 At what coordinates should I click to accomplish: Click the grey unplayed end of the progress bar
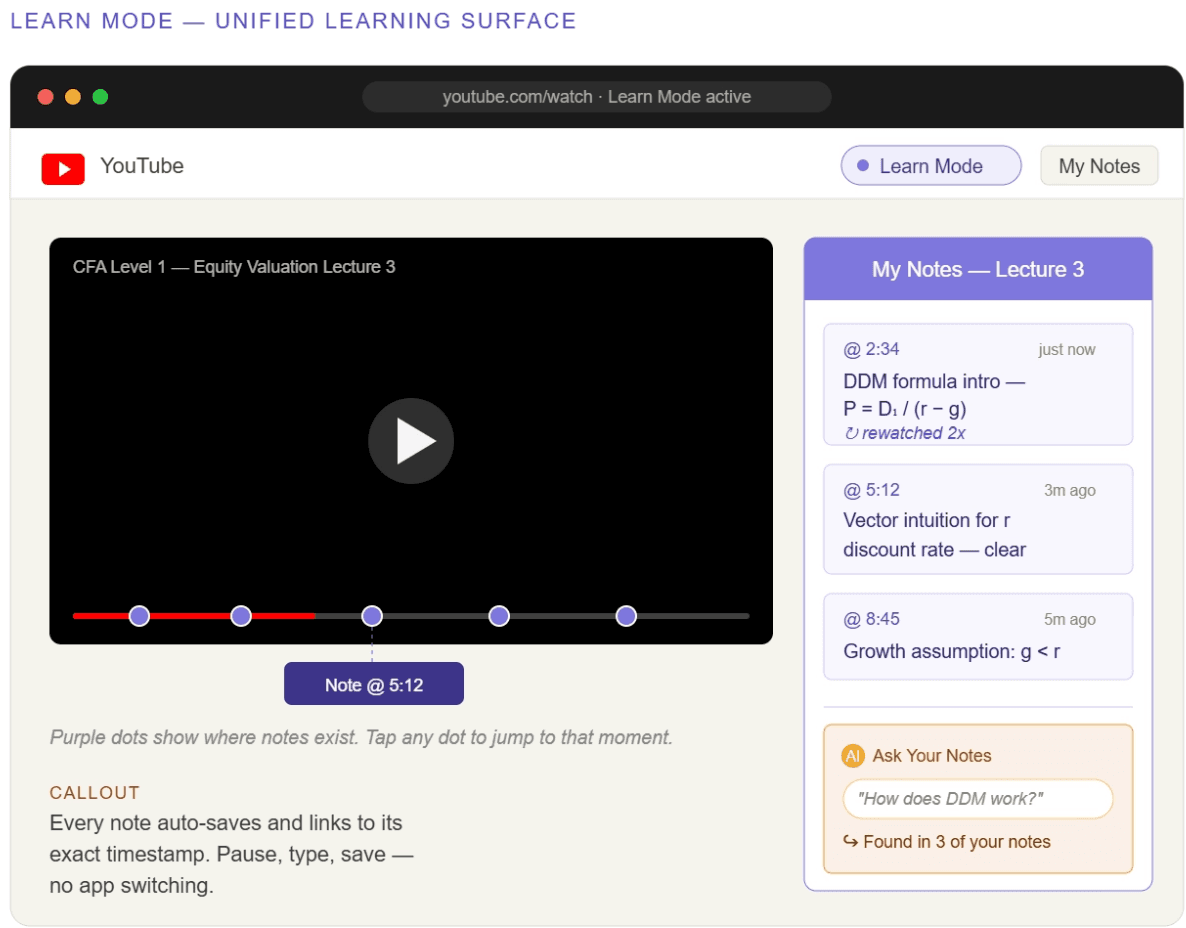tap(692, 616)
